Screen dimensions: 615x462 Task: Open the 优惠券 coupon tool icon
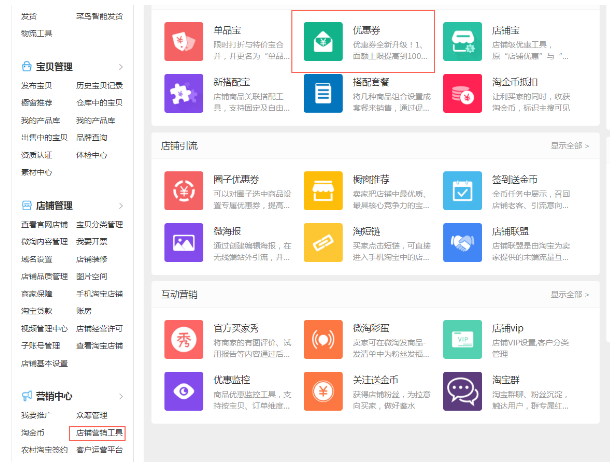(323, 42)
